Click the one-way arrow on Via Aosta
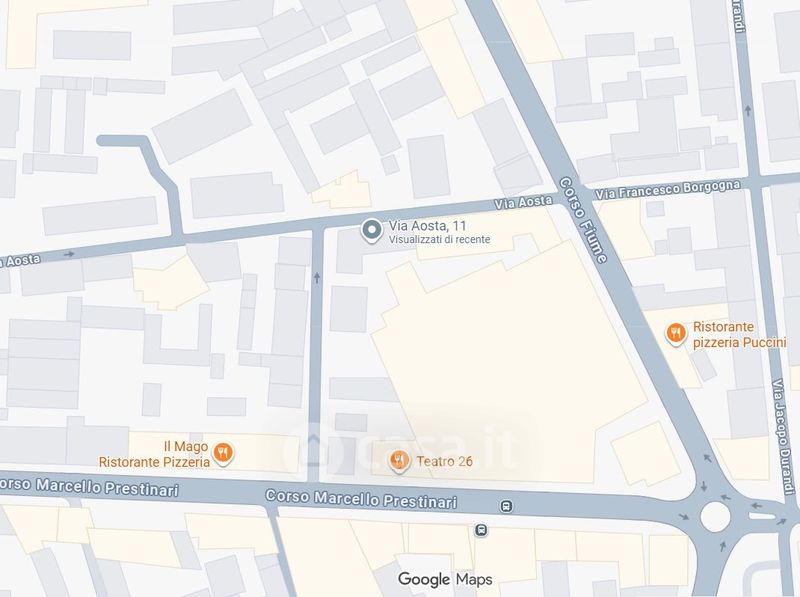 69,254
